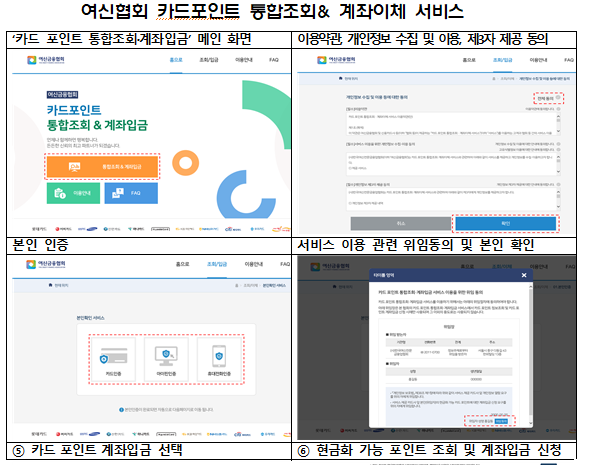The height and width of the screenshot is (465, 589).
Task: Click blue 확인 button on consent screen
Action: tap(506, 223)
